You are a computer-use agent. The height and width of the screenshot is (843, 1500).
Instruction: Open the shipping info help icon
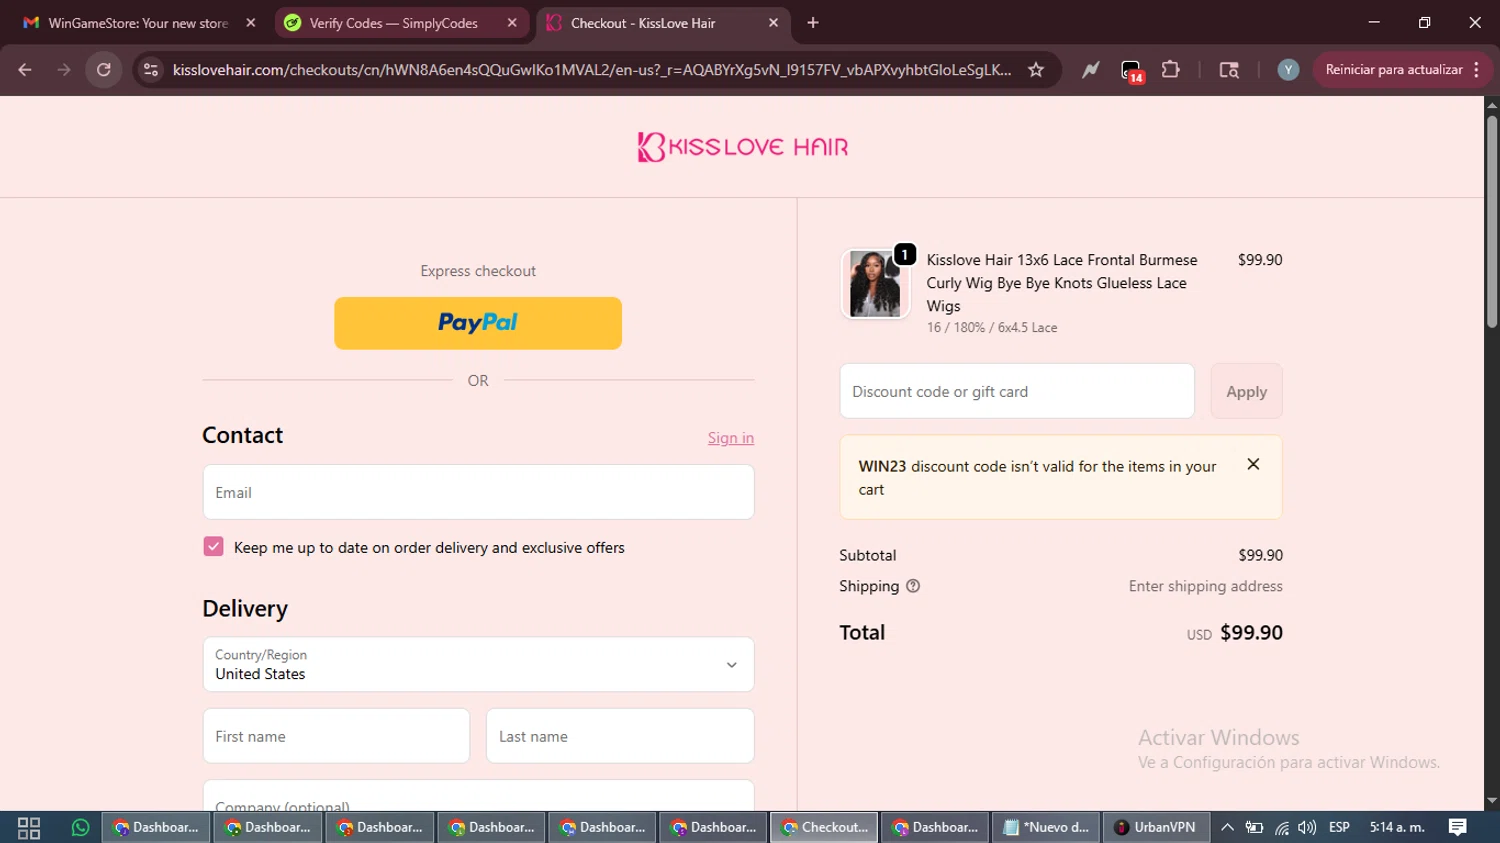913,586
